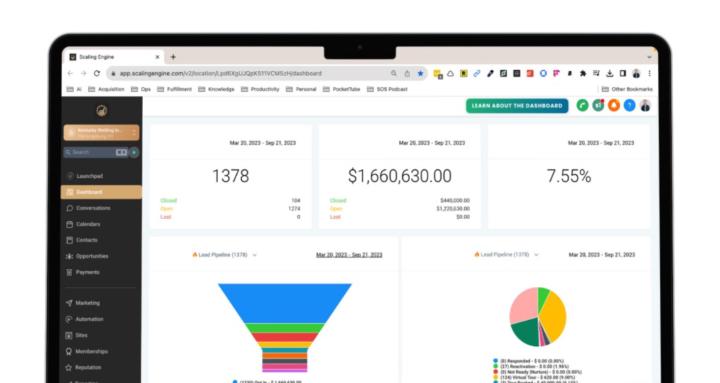Open the user profile avatar in header
This screenshot has width=720, height=383.
point(645,106)
